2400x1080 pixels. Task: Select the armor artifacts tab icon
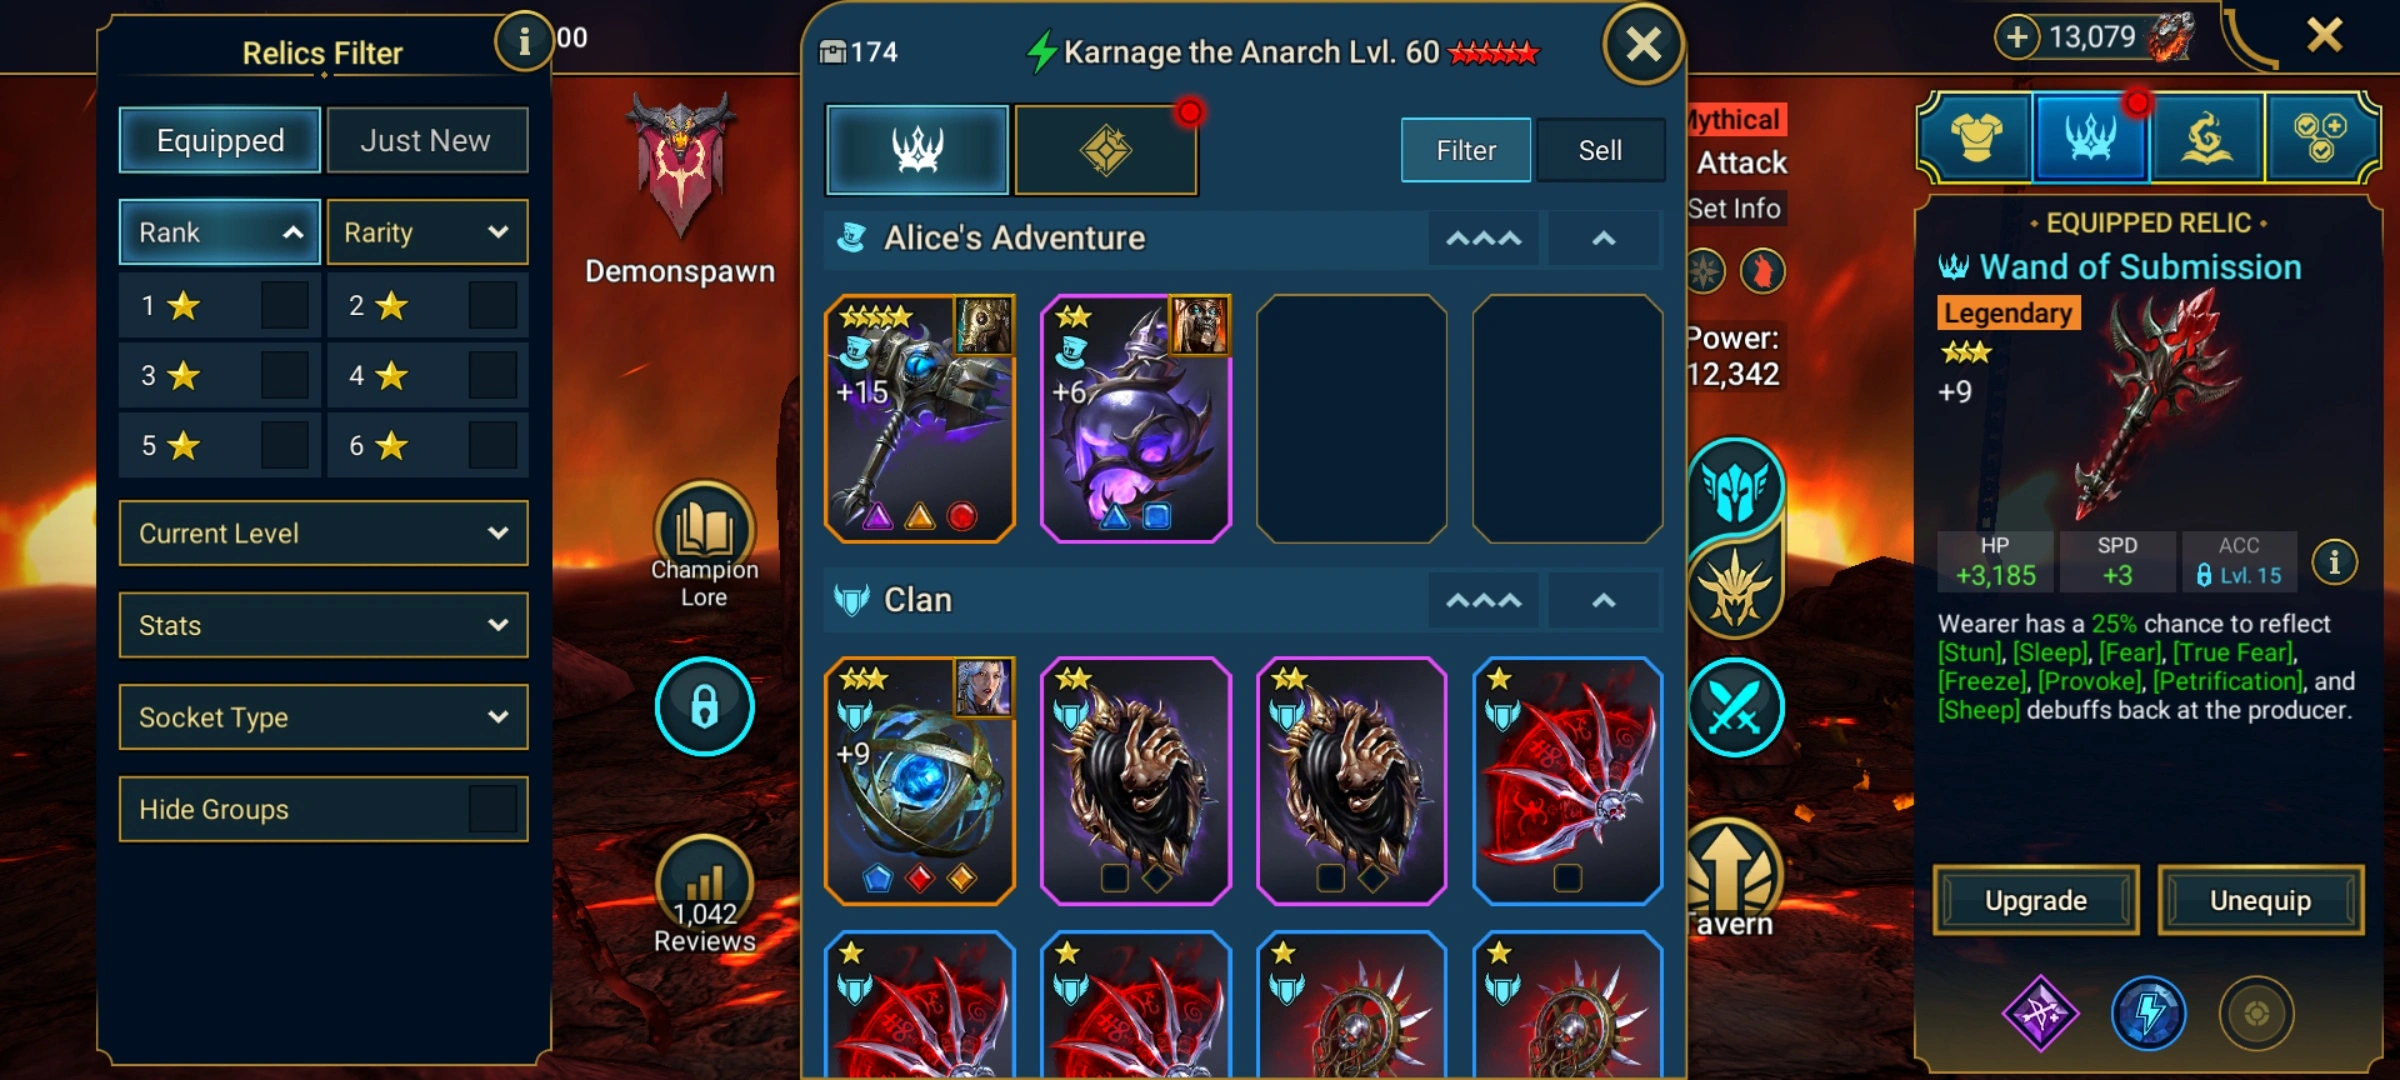click(1976, 138)
